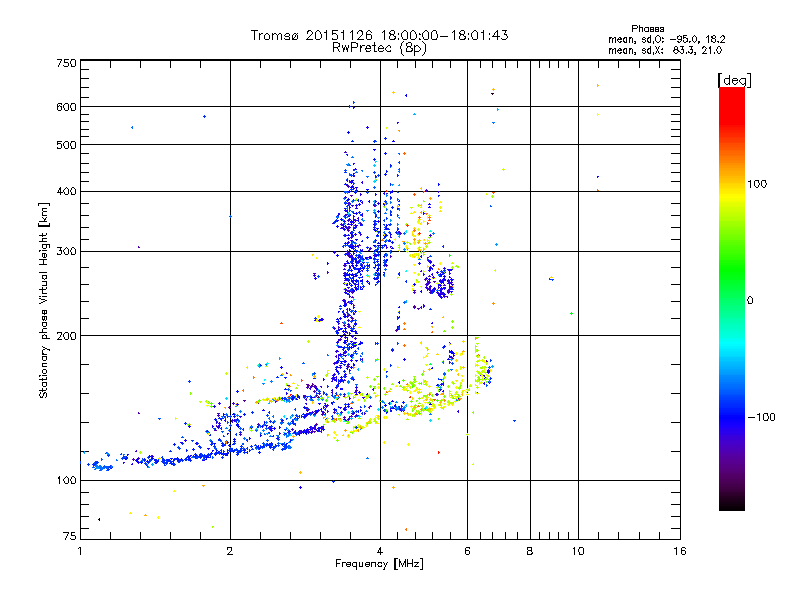Click the x-axis label 'Frequency [MHz]'

pos(379,564)
